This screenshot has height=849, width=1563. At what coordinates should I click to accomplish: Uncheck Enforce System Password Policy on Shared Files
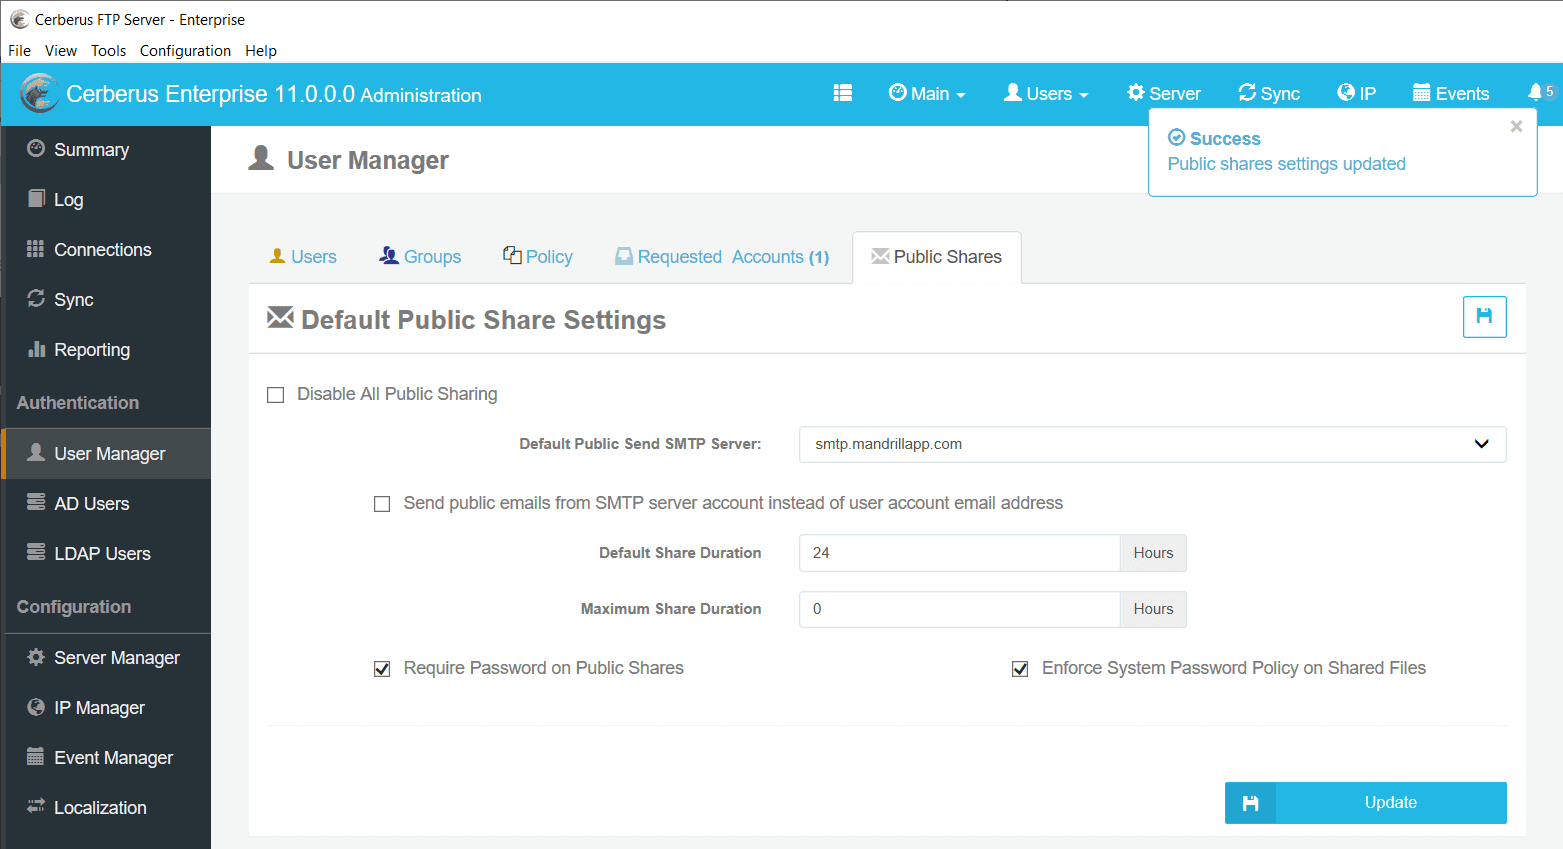point(1020,669)
